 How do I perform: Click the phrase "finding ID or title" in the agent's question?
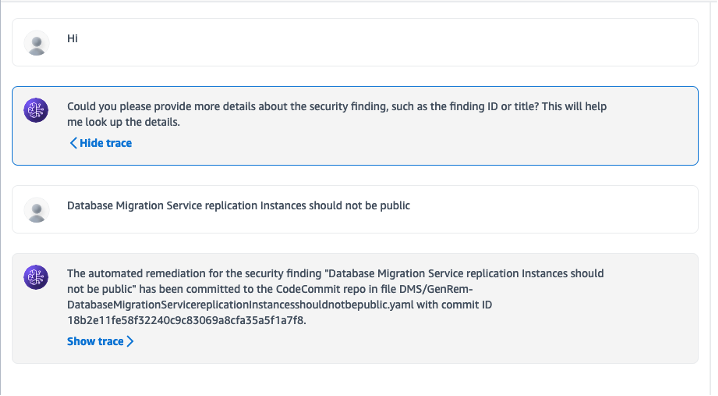(x=494, y=107)
